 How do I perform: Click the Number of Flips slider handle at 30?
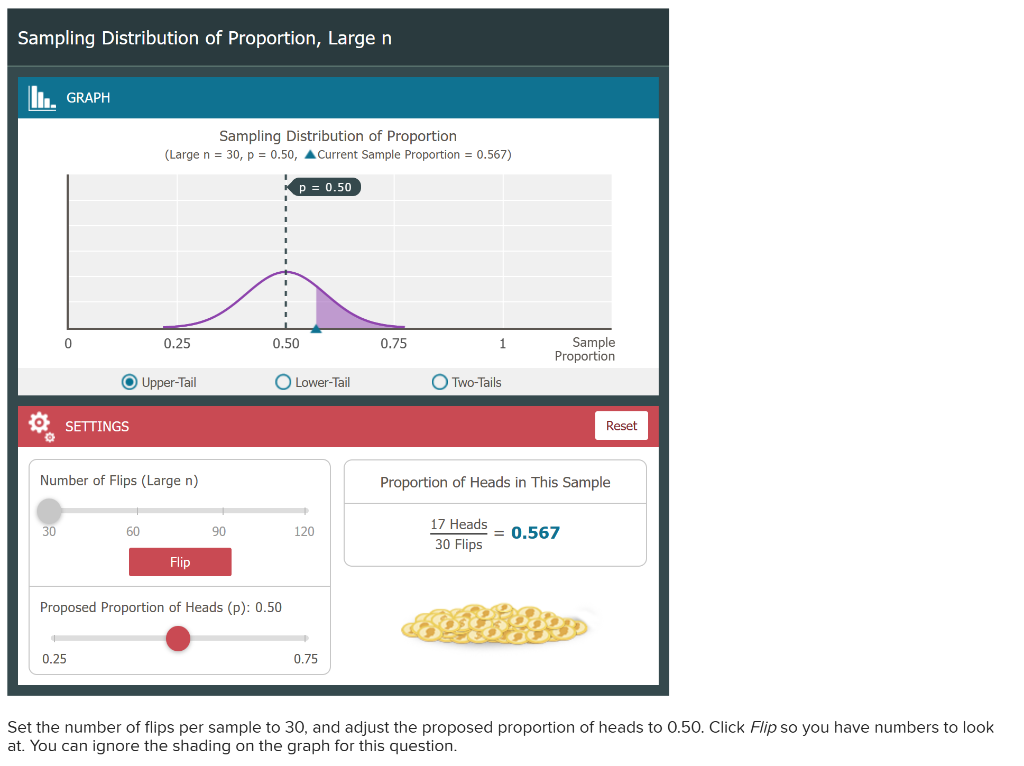(x=49, y=511)
